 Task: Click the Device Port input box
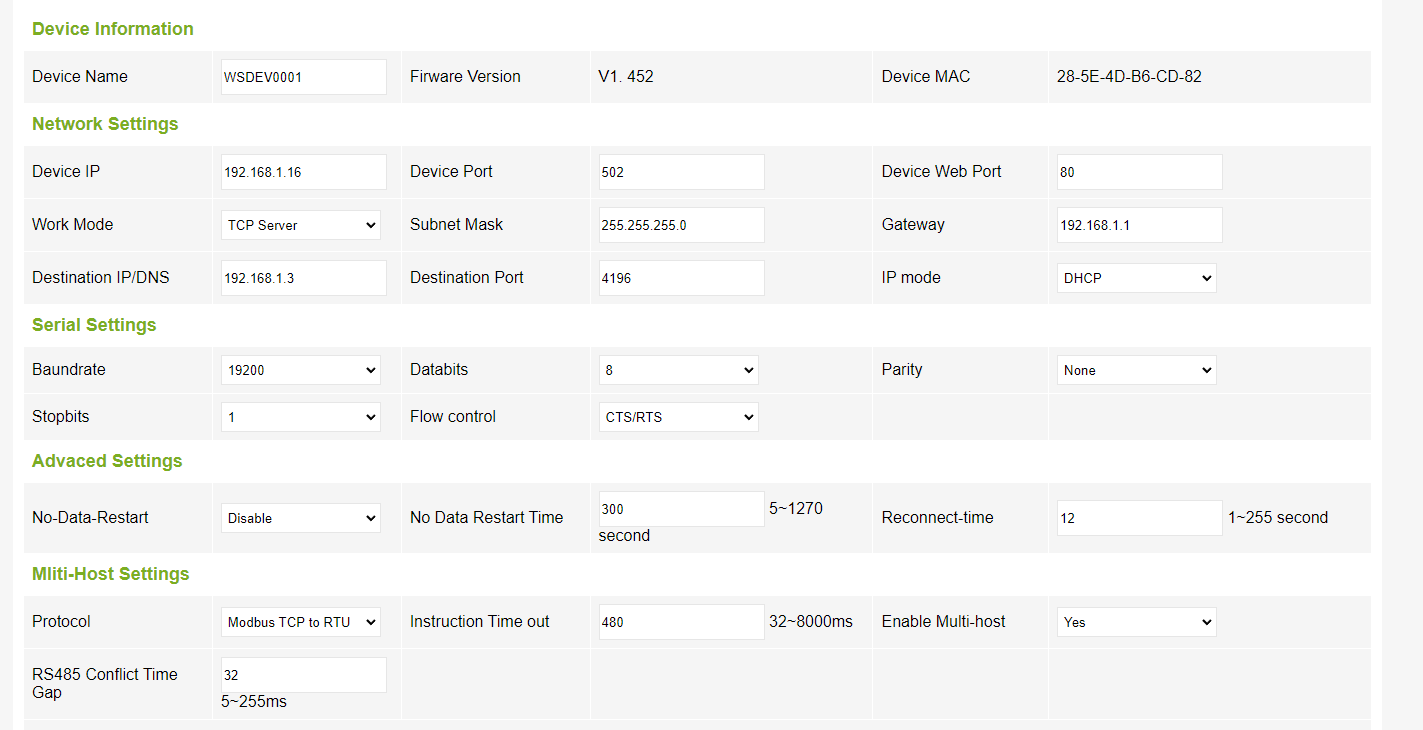pos(681,172)
